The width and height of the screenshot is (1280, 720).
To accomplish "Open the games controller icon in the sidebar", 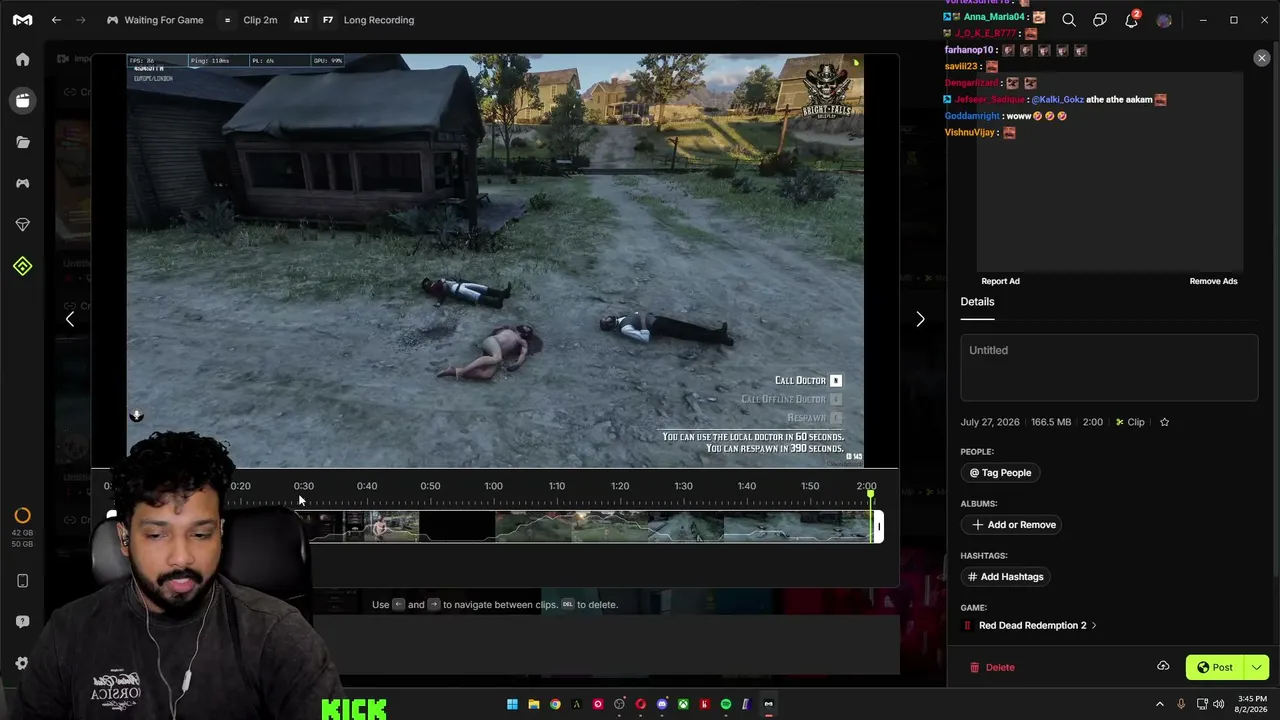I will 22,184.
